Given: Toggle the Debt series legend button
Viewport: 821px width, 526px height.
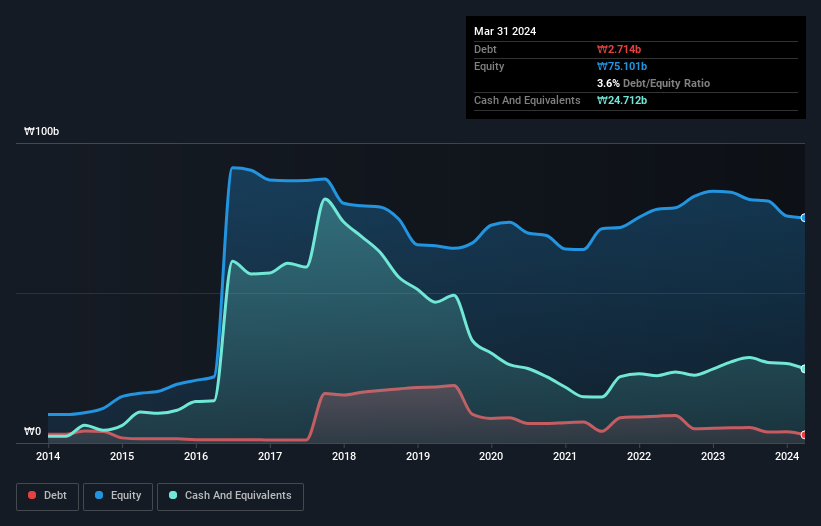Looking at the screenshot, I should click(48, 496).
